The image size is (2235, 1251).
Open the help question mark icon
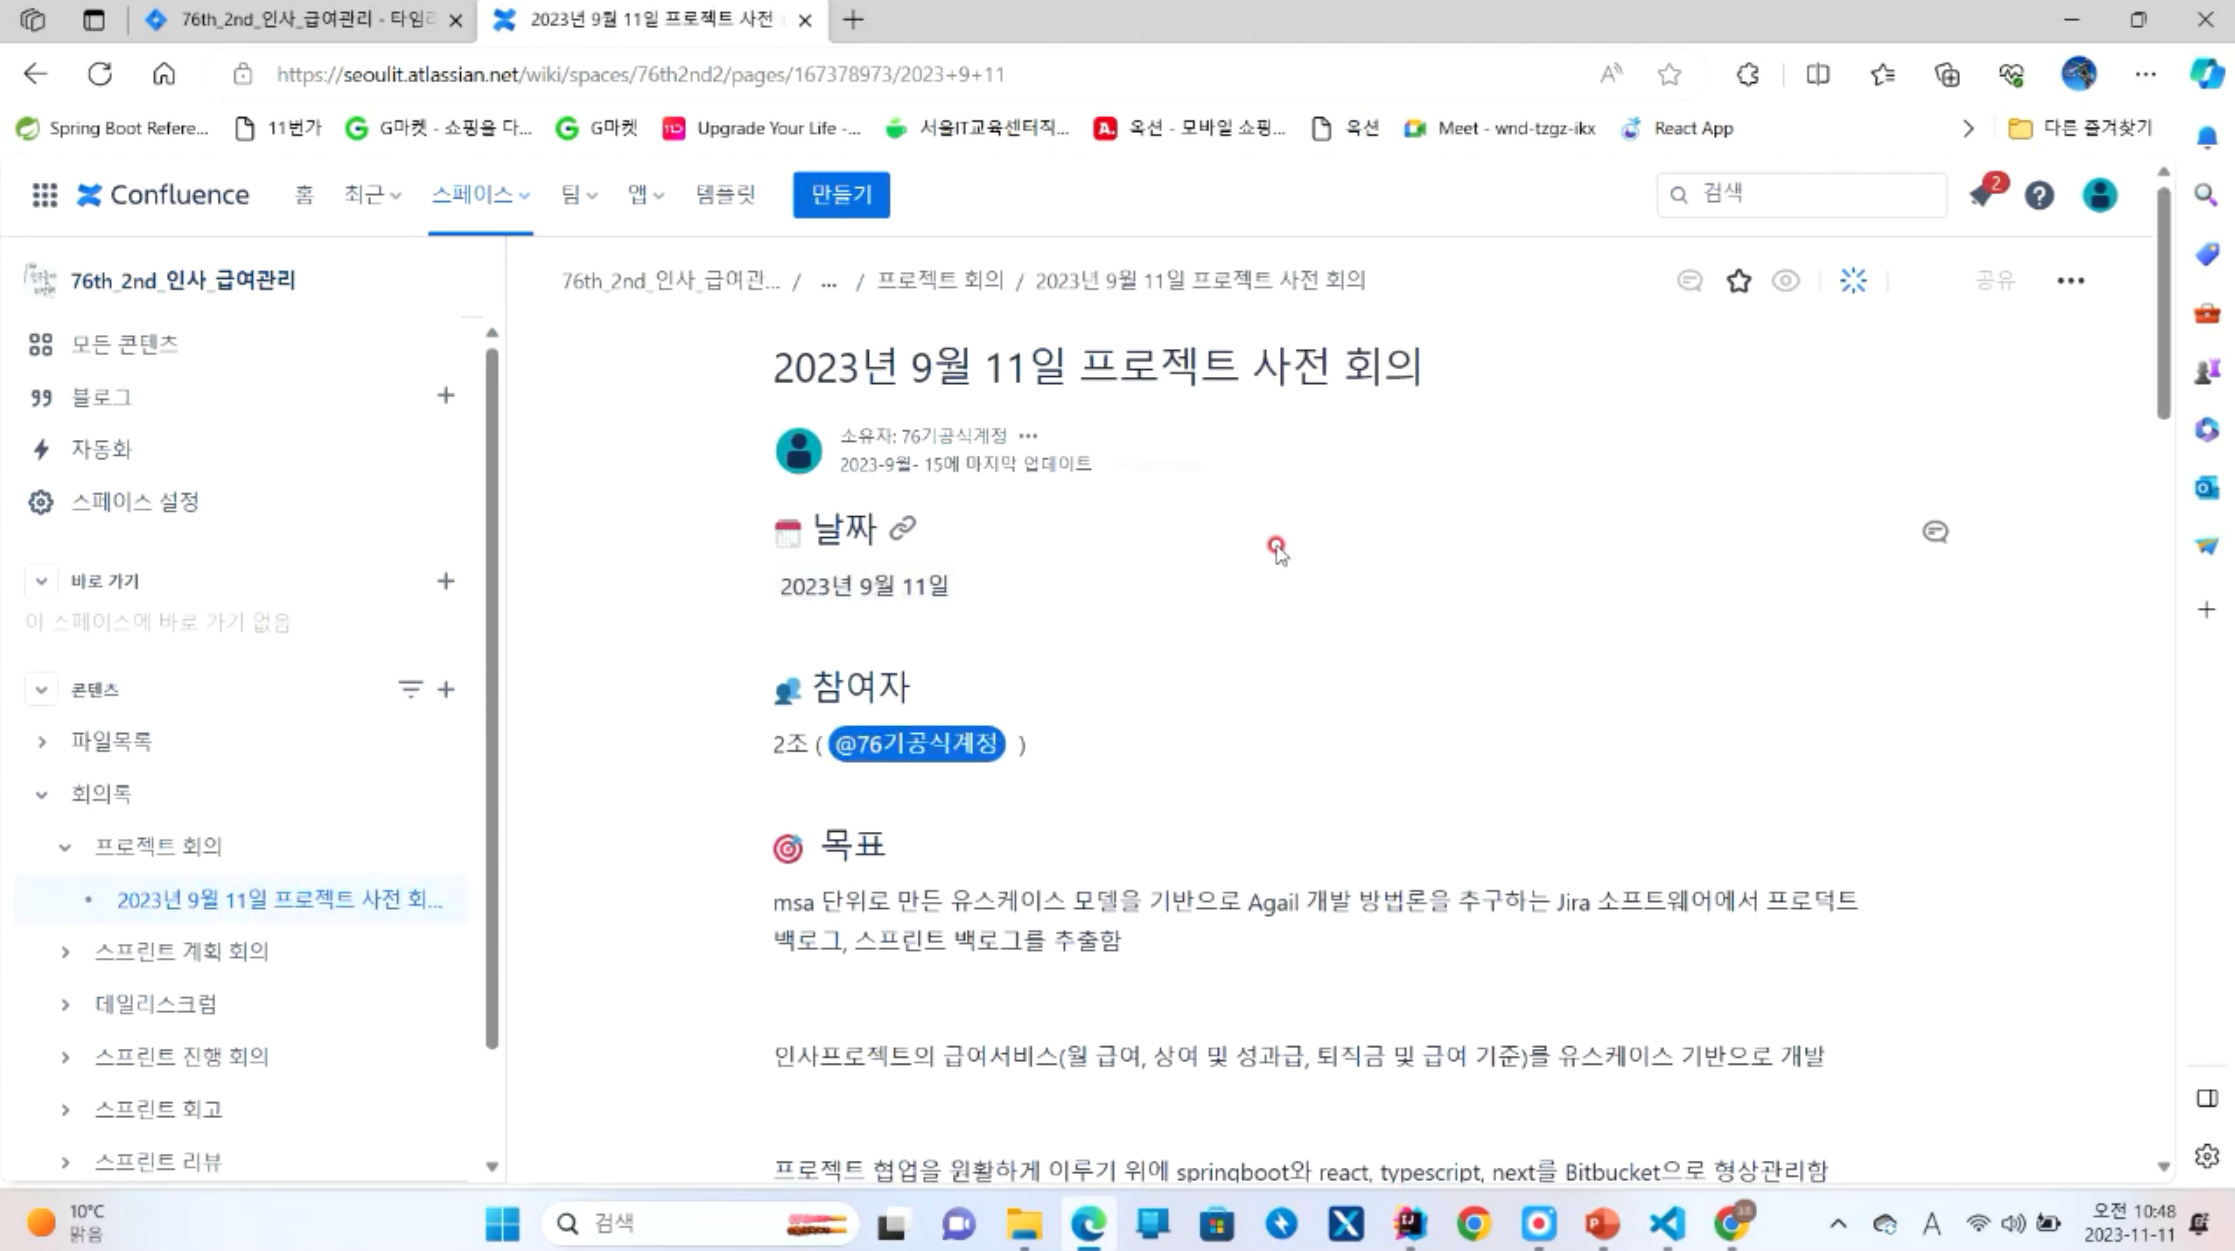point(2039,195)
